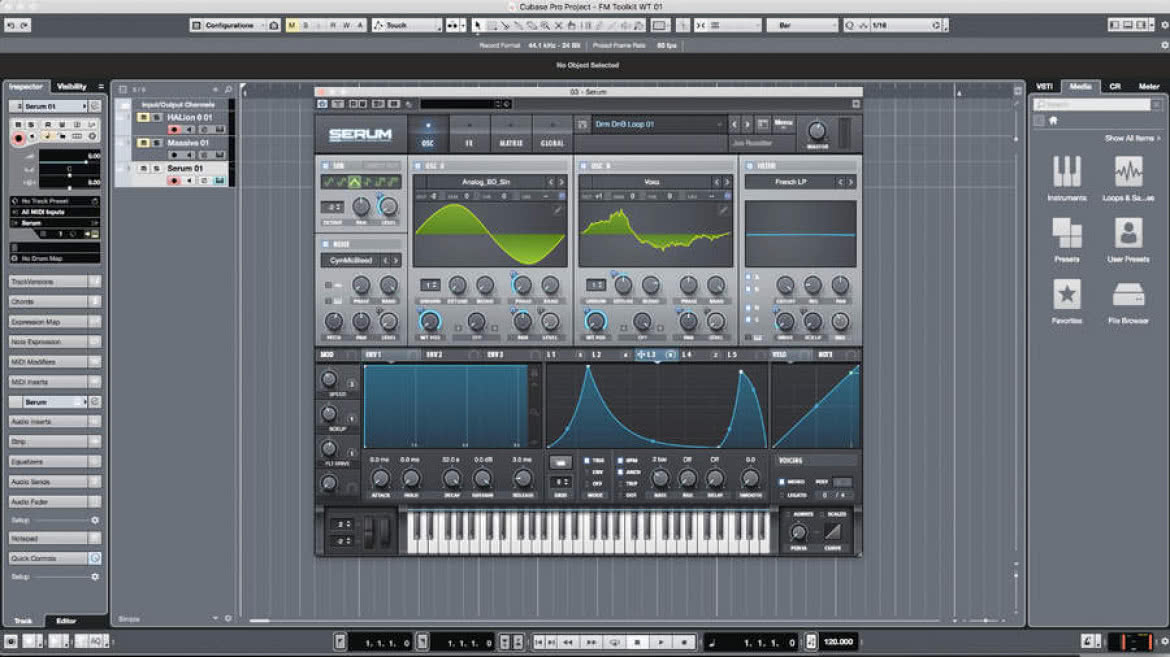This screenshot has width=1170, height=657.
Task: Mute the Serum 01 track
Action: pyautogui.click(x=144, y=169)
